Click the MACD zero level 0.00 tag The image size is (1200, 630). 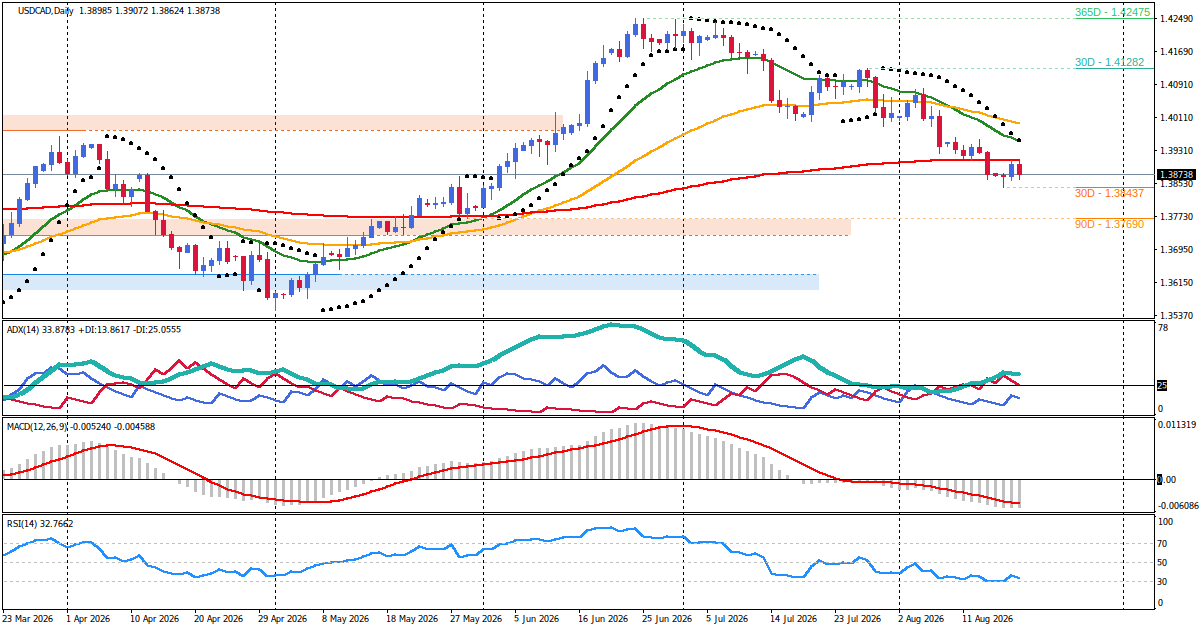pos(1166,479)
